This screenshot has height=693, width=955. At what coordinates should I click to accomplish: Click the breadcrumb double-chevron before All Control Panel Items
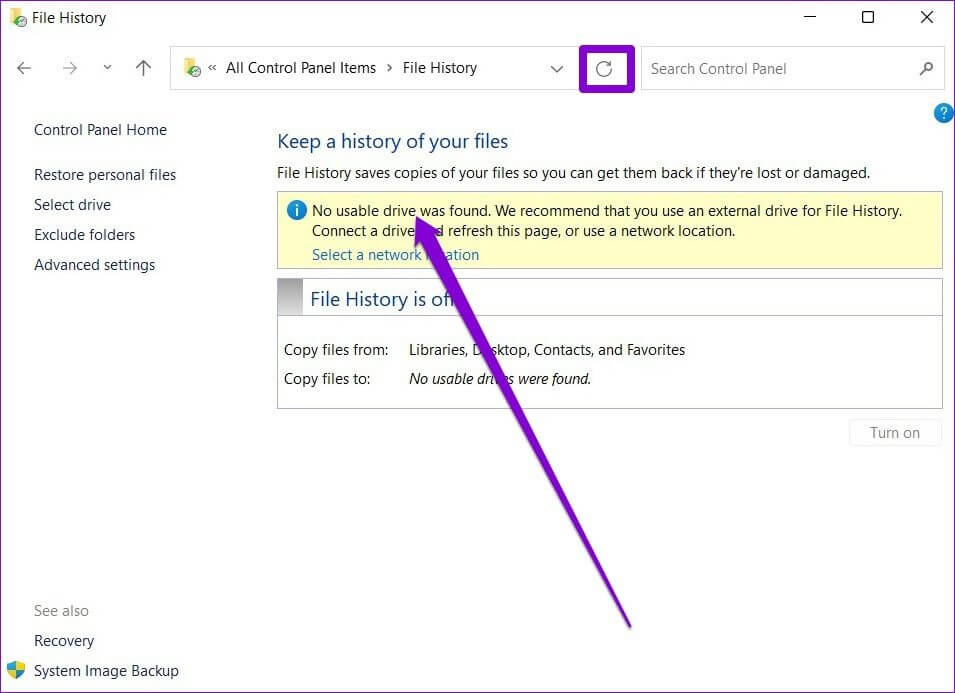coord(212,68)
